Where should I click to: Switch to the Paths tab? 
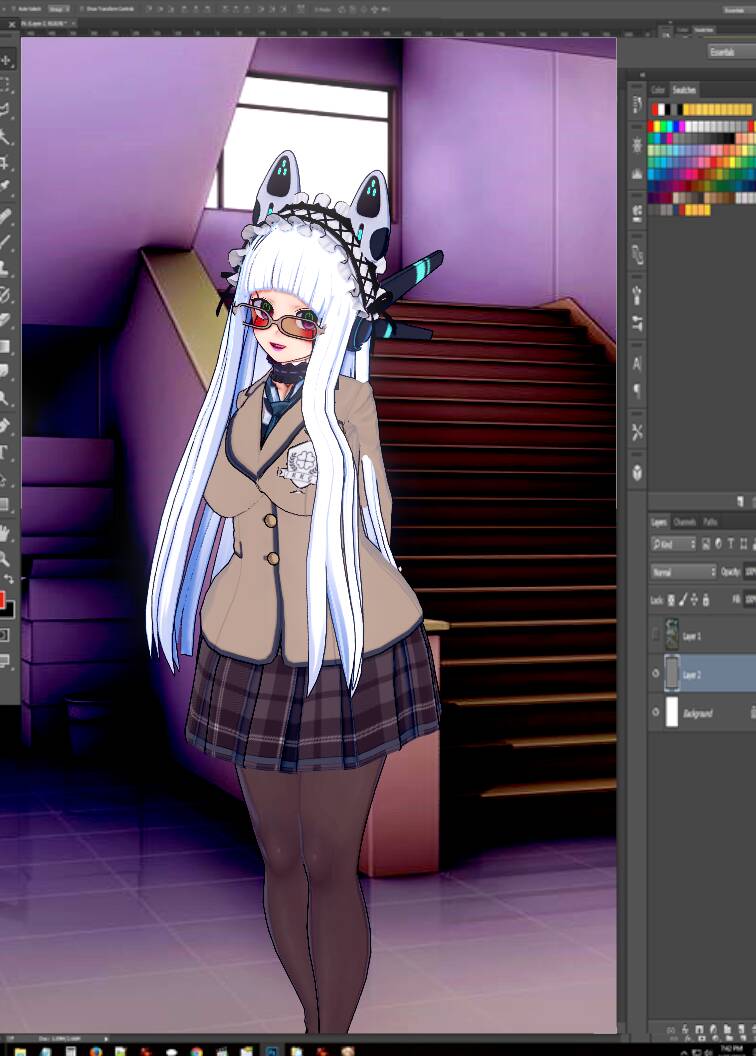click(710, 522)
